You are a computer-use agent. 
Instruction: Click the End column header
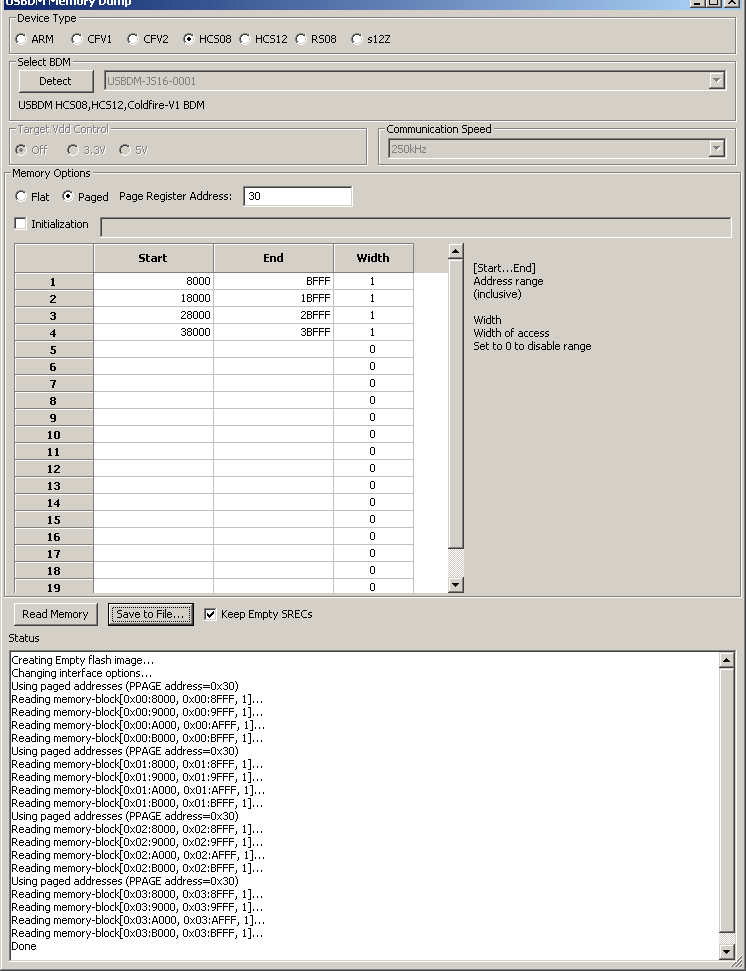tap(274, 258)
